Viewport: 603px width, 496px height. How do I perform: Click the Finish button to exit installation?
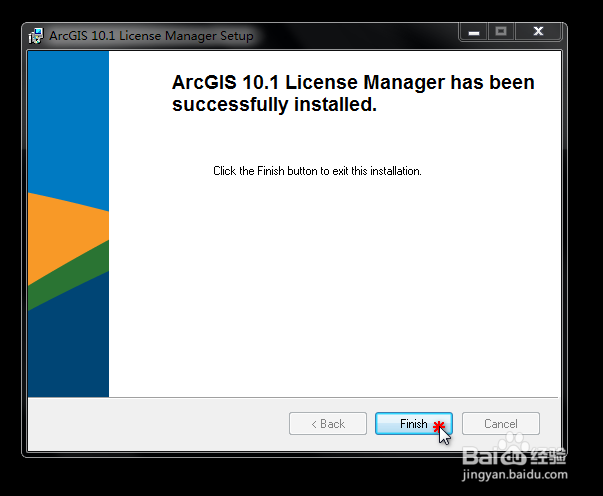(414, 424)
